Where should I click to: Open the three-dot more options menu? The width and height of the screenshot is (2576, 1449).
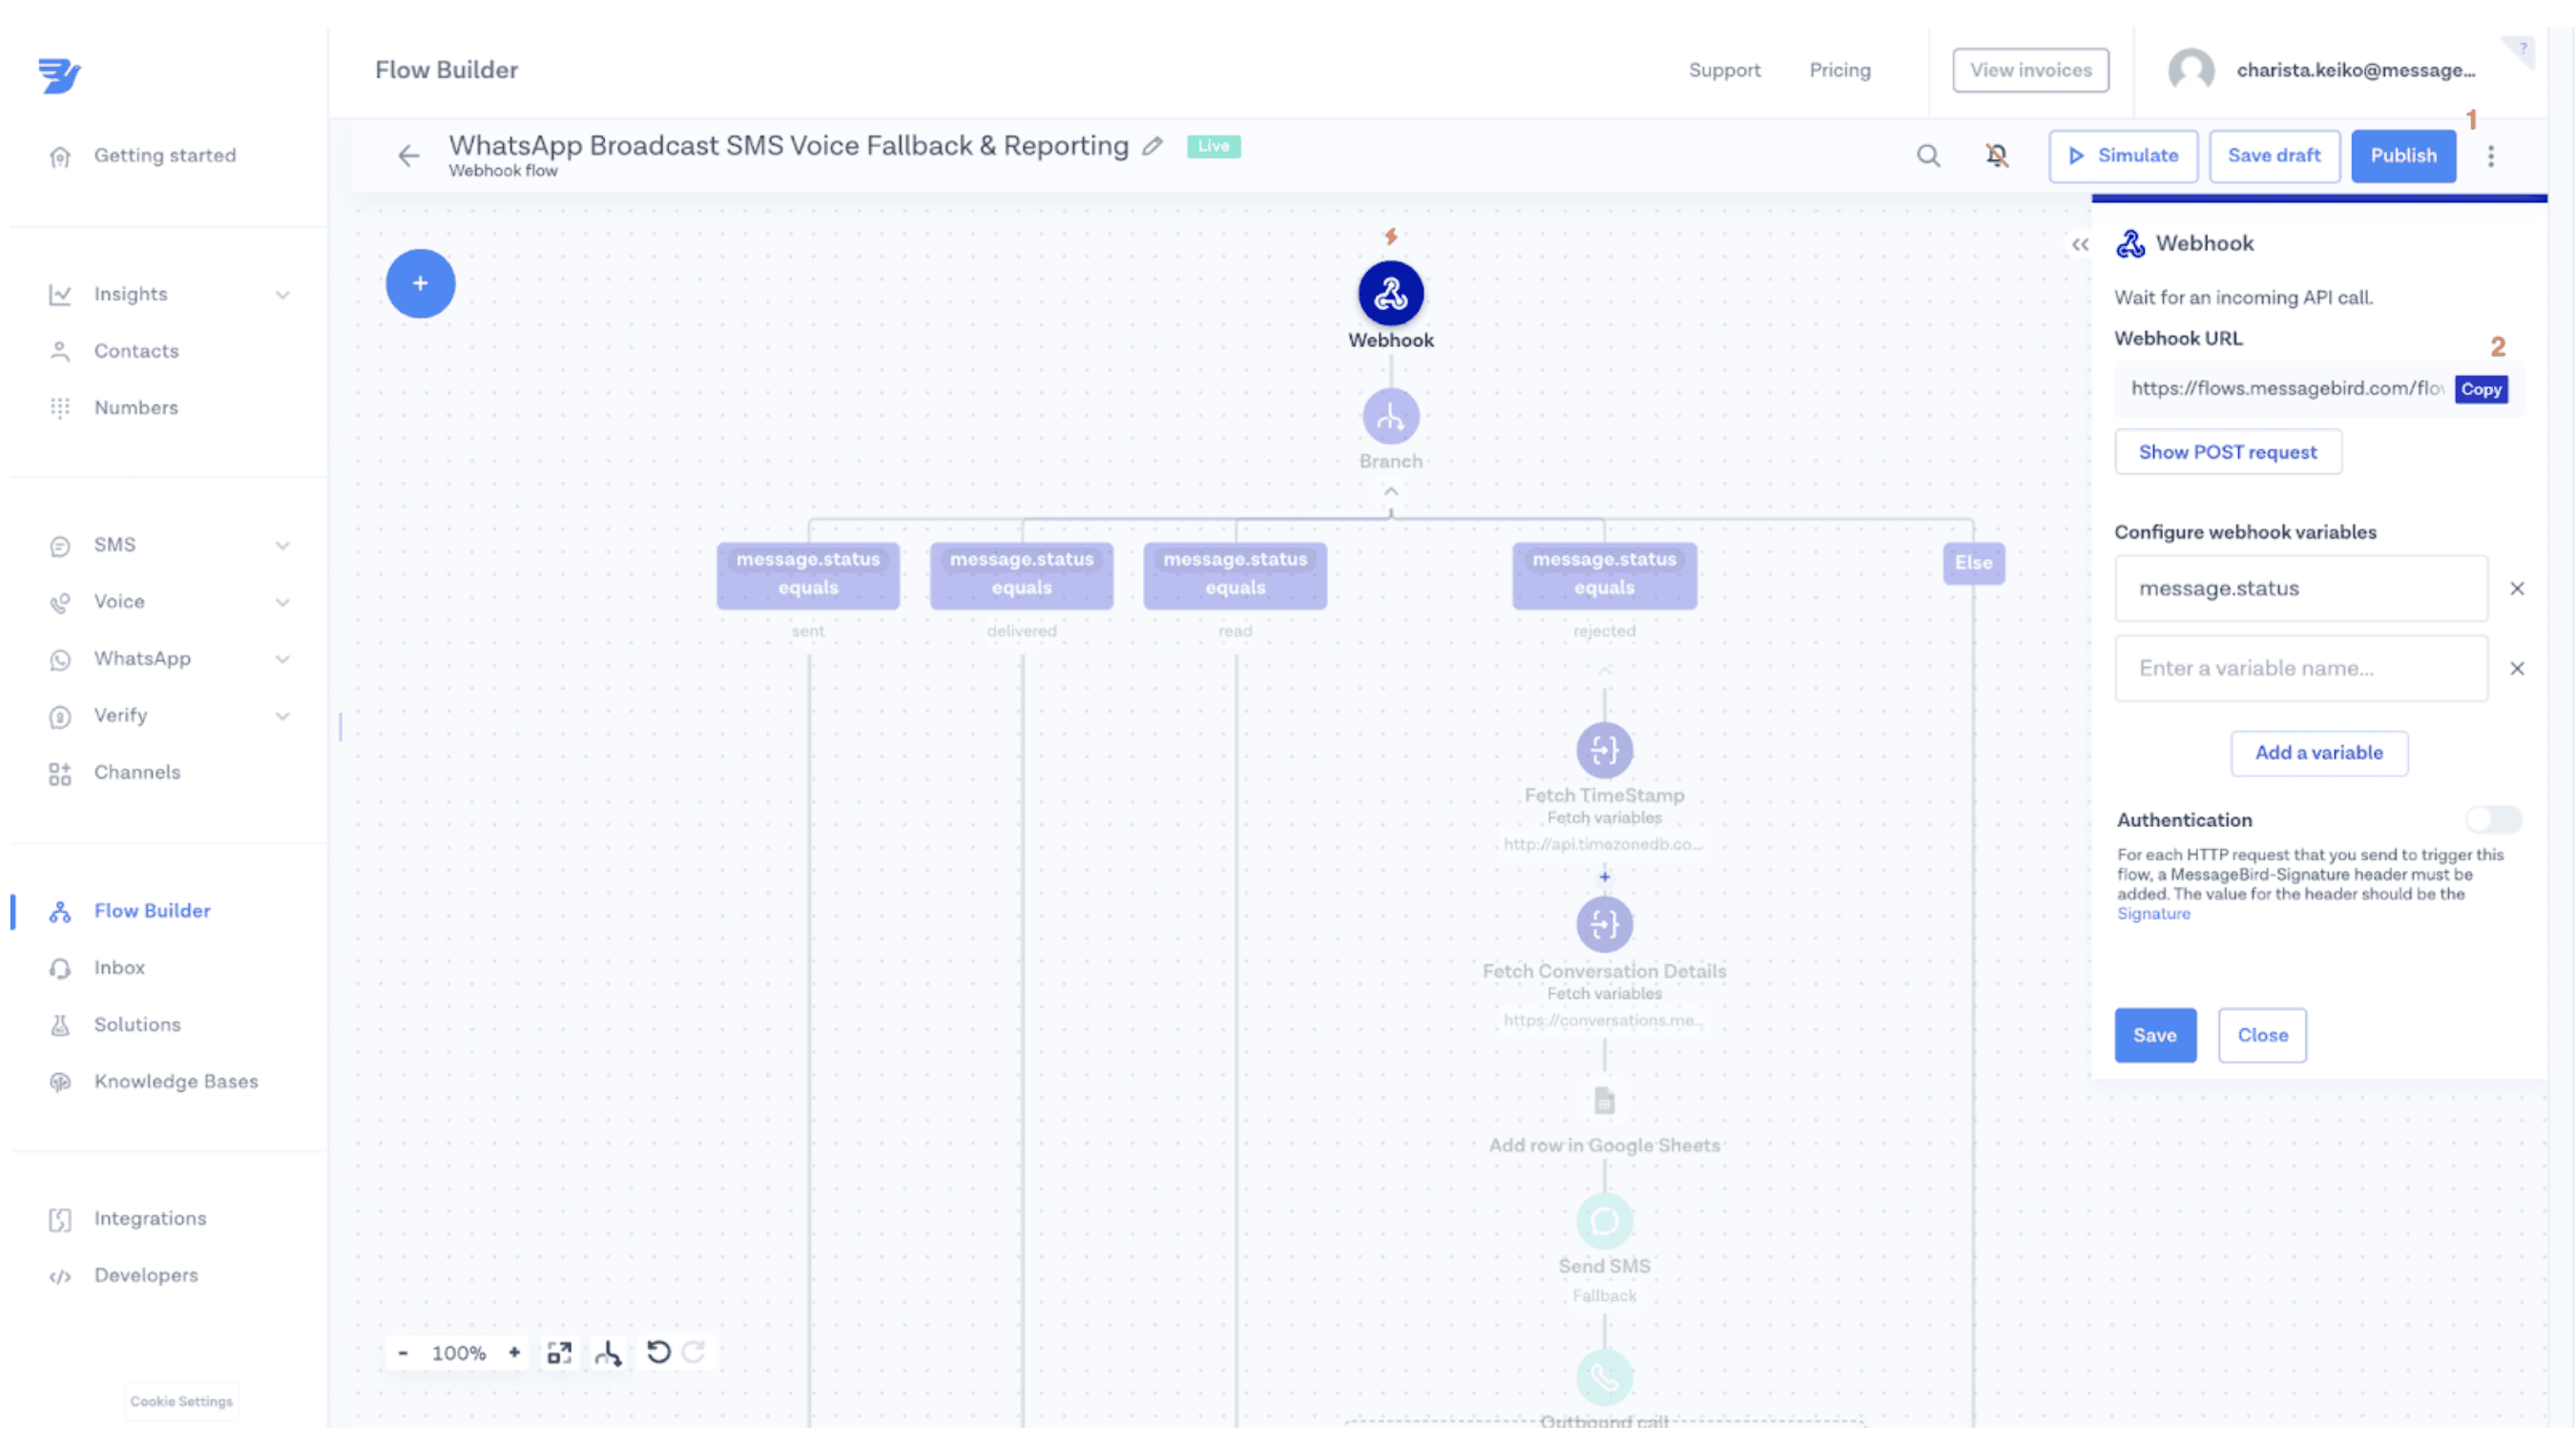(x=2491, y=156)
